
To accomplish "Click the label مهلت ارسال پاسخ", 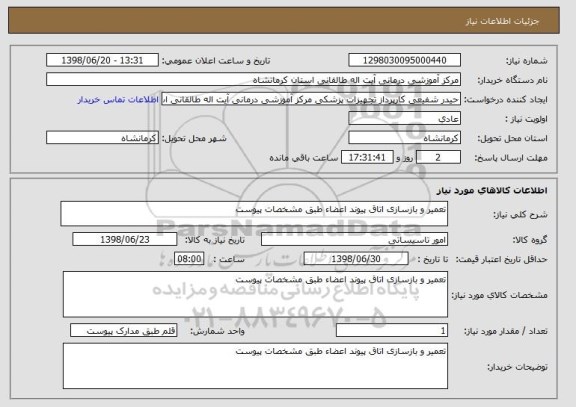I will click(x=511, y=158).
